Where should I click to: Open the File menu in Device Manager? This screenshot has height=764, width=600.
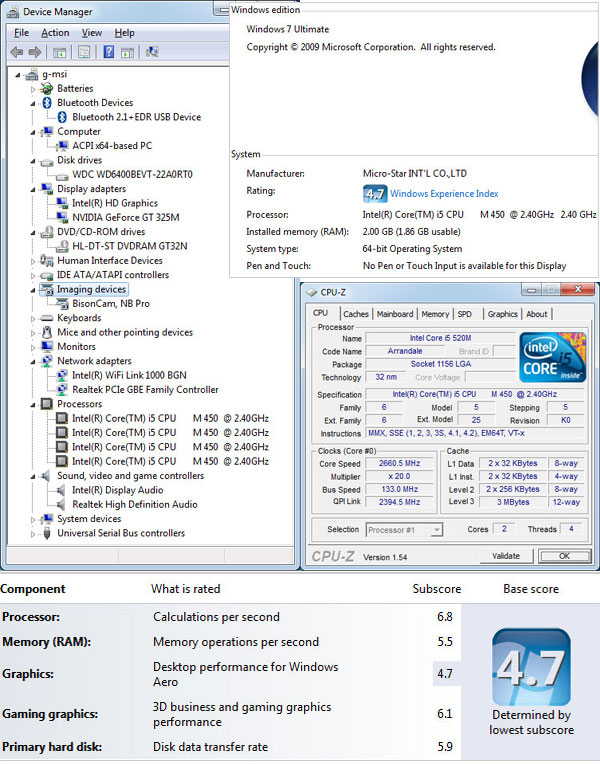(x=21, y=33)
